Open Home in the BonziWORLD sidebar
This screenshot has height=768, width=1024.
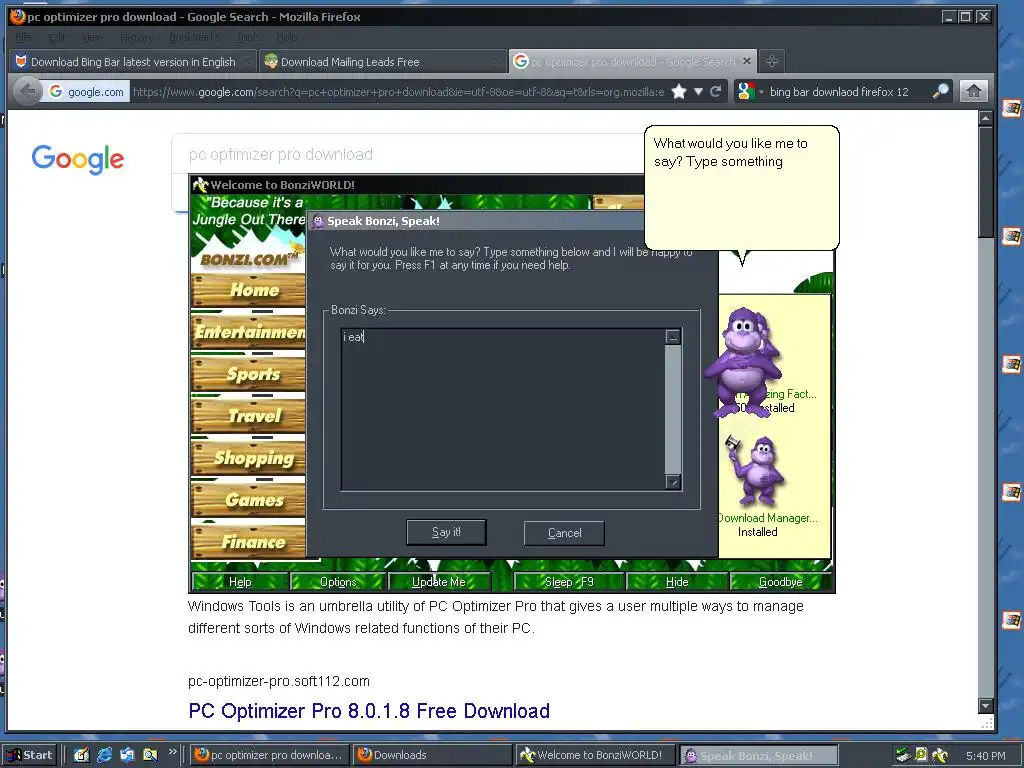pos(248,289)
